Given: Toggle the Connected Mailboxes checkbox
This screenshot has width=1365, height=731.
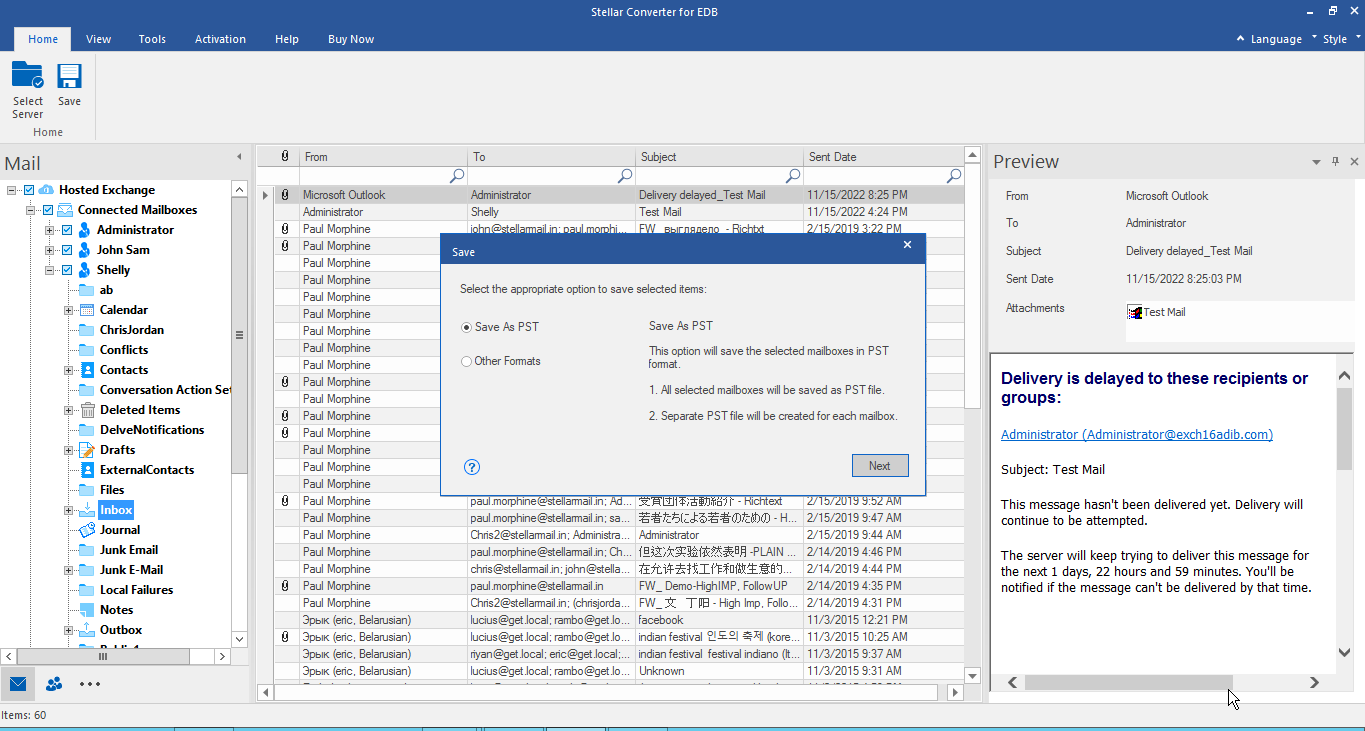Looking at the screenshot, I should (x=48, y=210).
